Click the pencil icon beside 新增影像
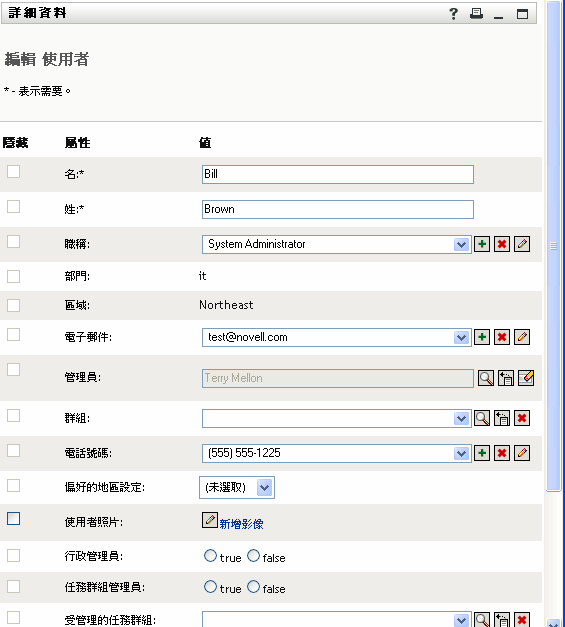Image resolution: width=565 pixels, height=627 pixels. (210, 520)
